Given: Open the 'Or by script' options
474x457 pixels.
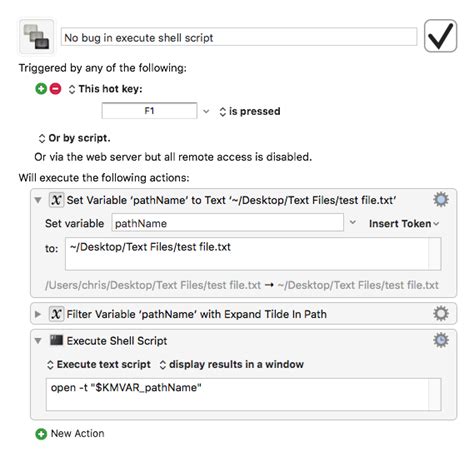Looking at the screenshot, I should click(74, 138).
